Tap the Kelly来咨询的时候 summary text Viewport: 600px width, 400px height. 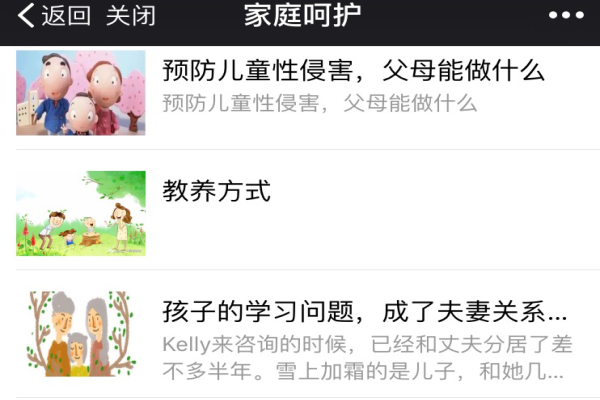(367, 358)
